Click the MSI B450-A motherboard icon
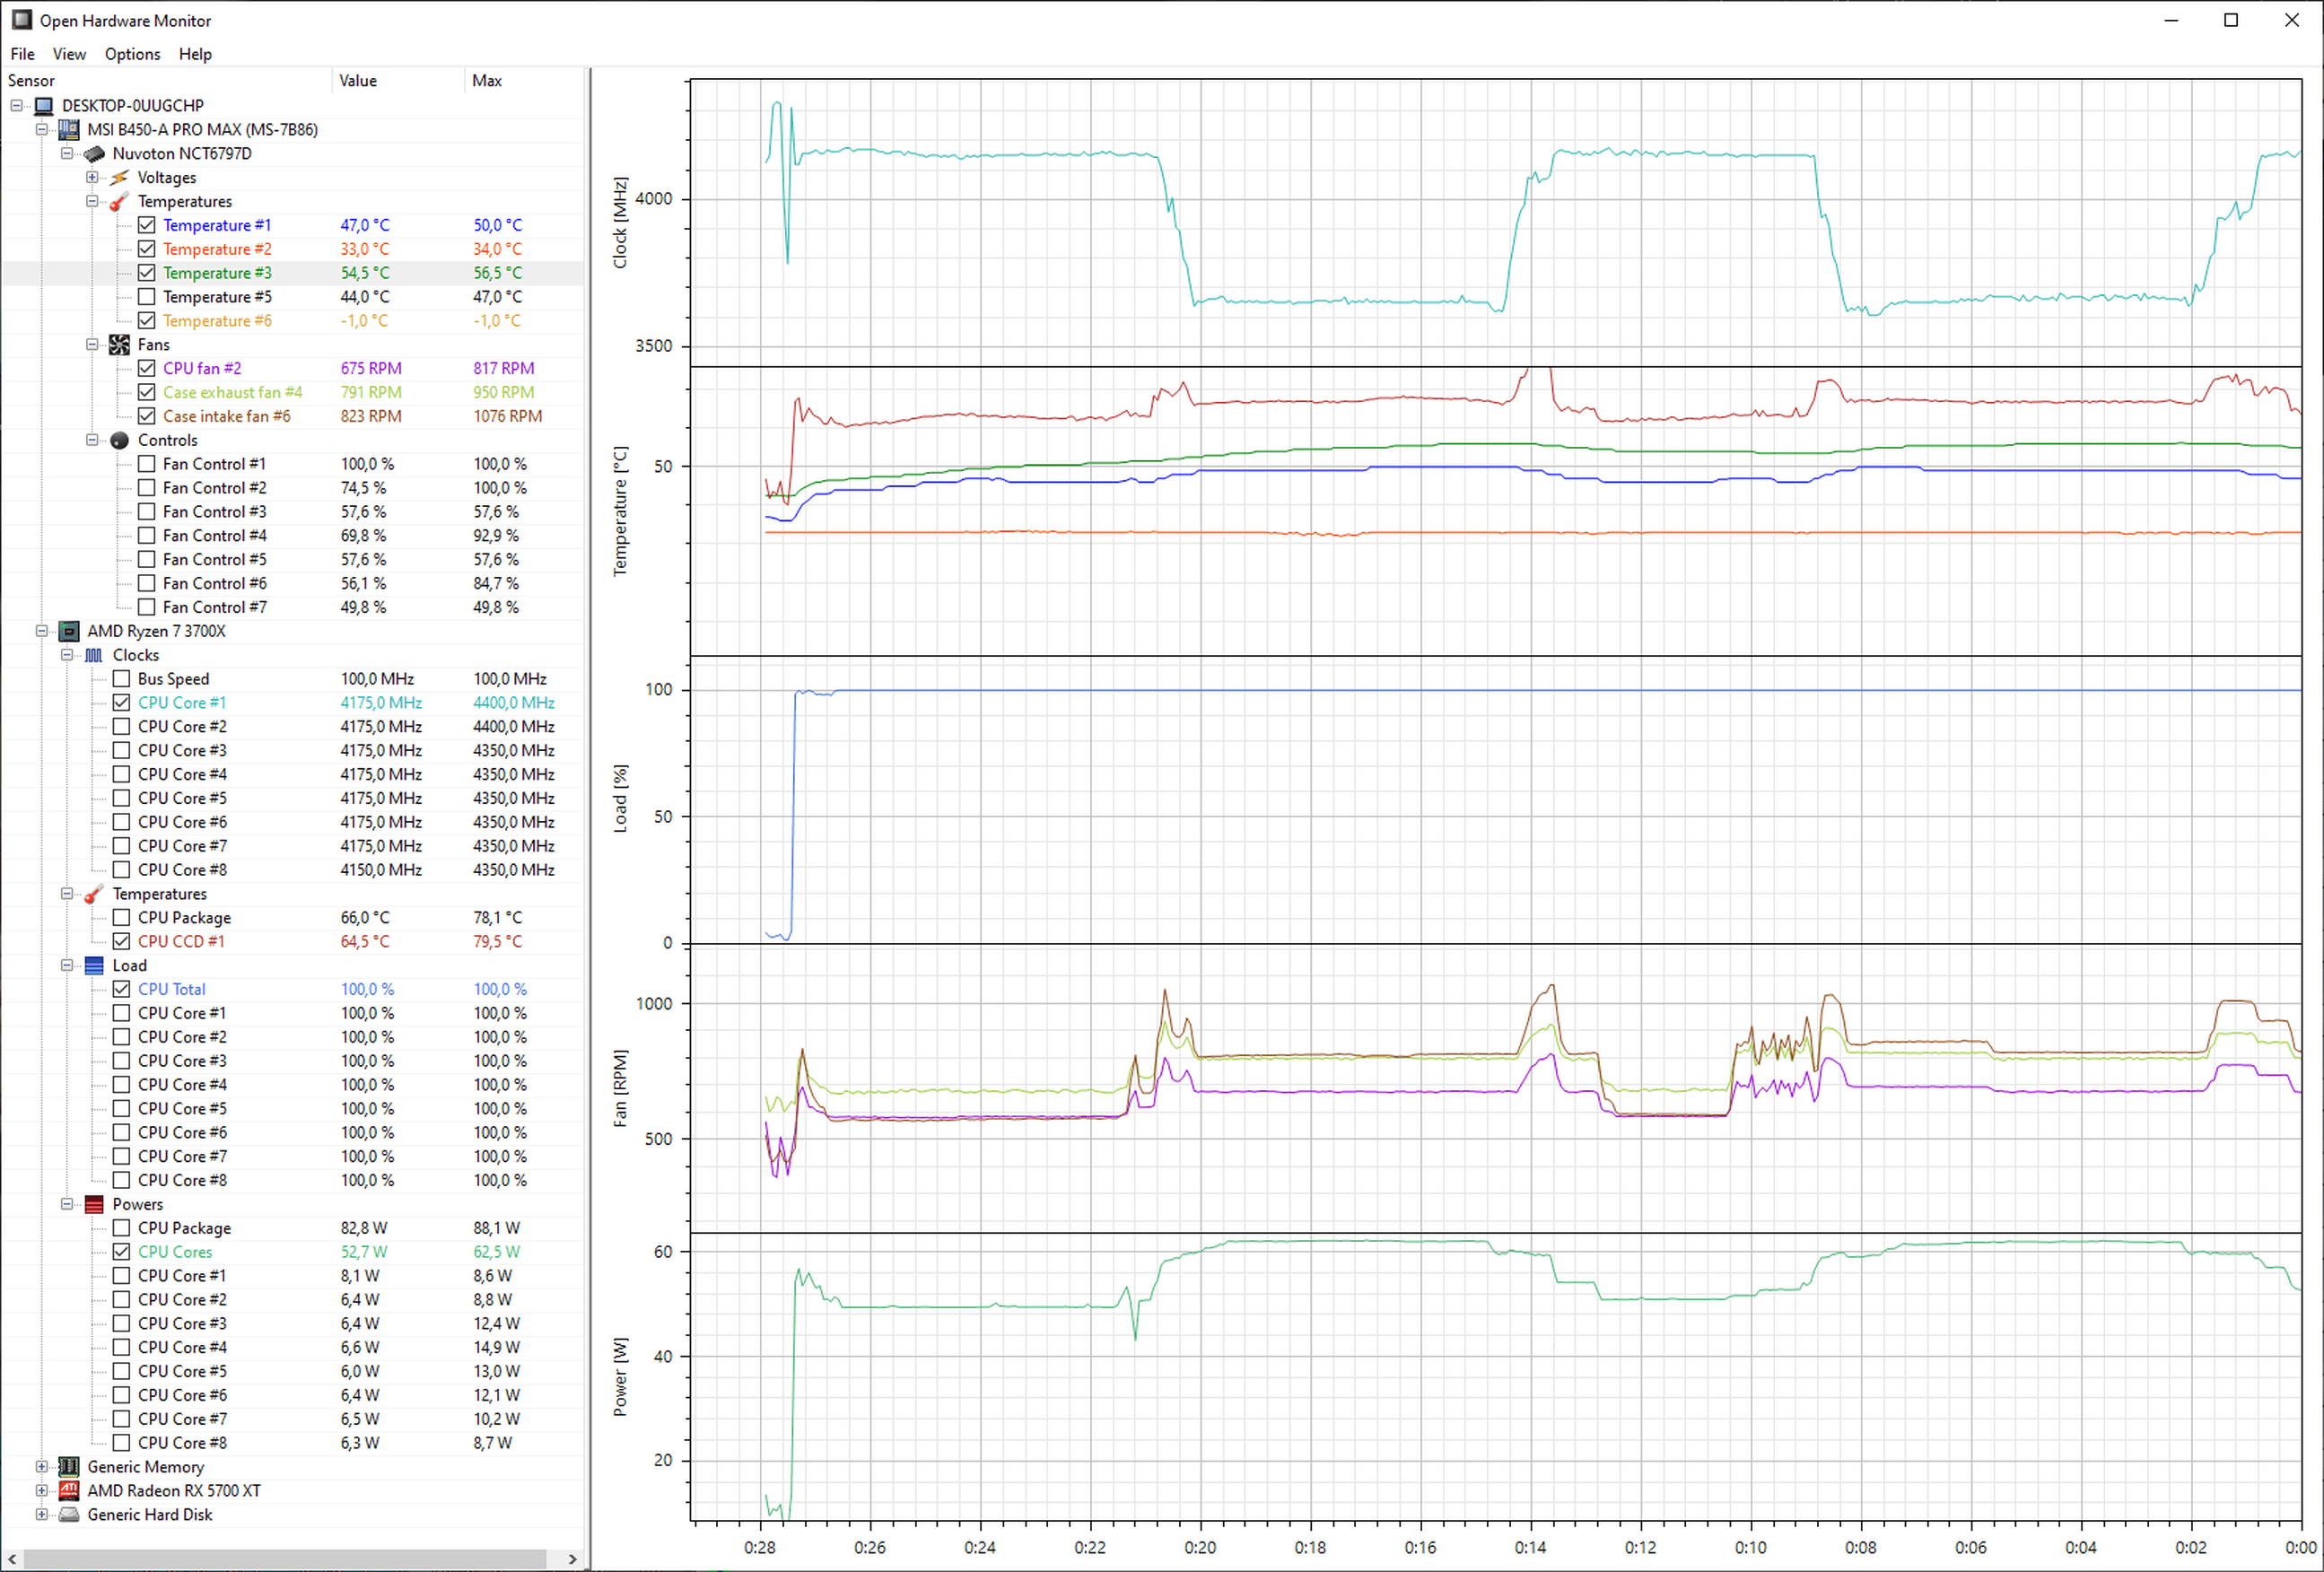This screenshot has width=2324, height=1572. click(x=69, y=129)
